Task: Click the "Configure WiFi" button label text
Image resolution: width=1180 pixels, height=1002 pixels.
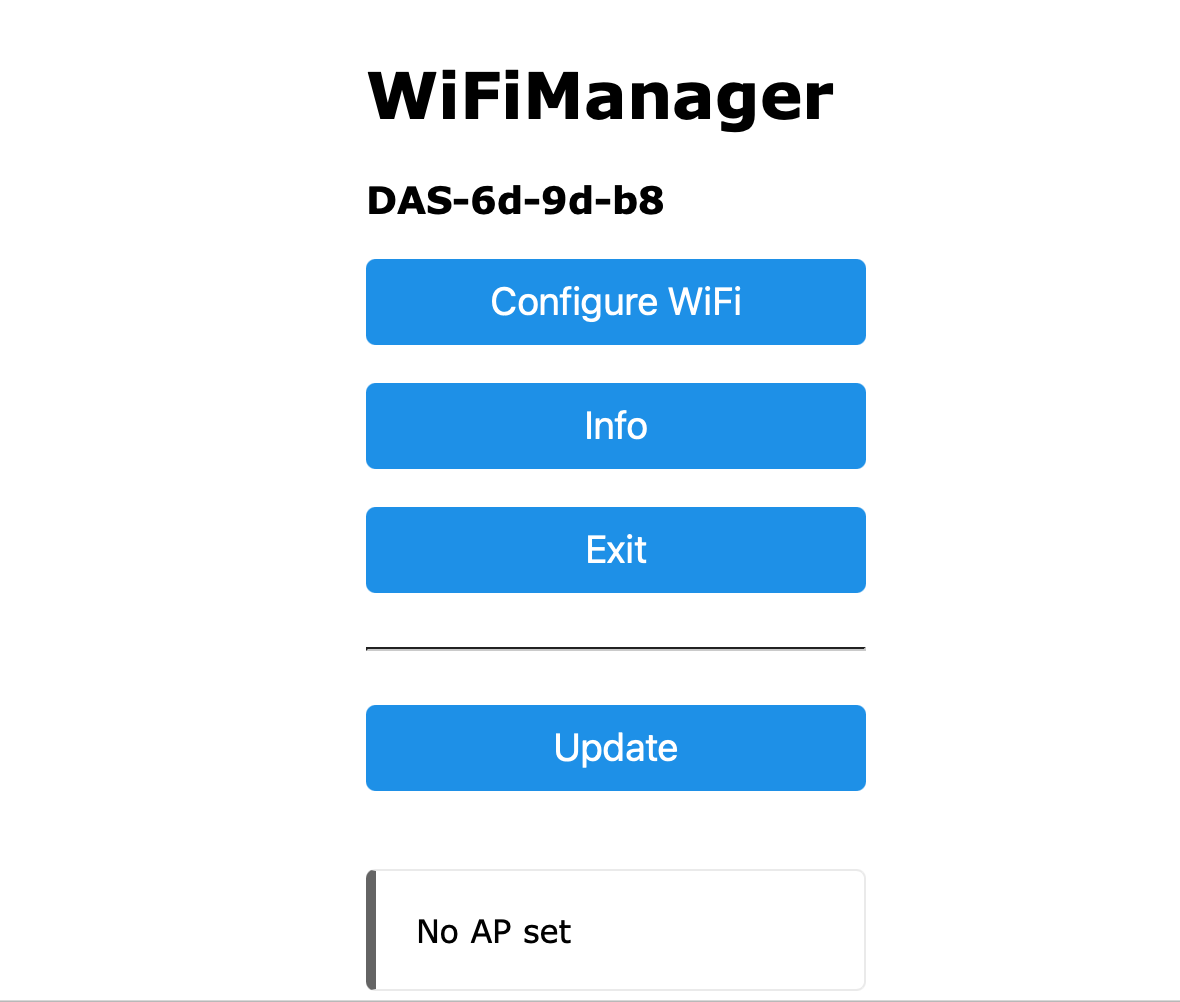Action: (616, 302)
